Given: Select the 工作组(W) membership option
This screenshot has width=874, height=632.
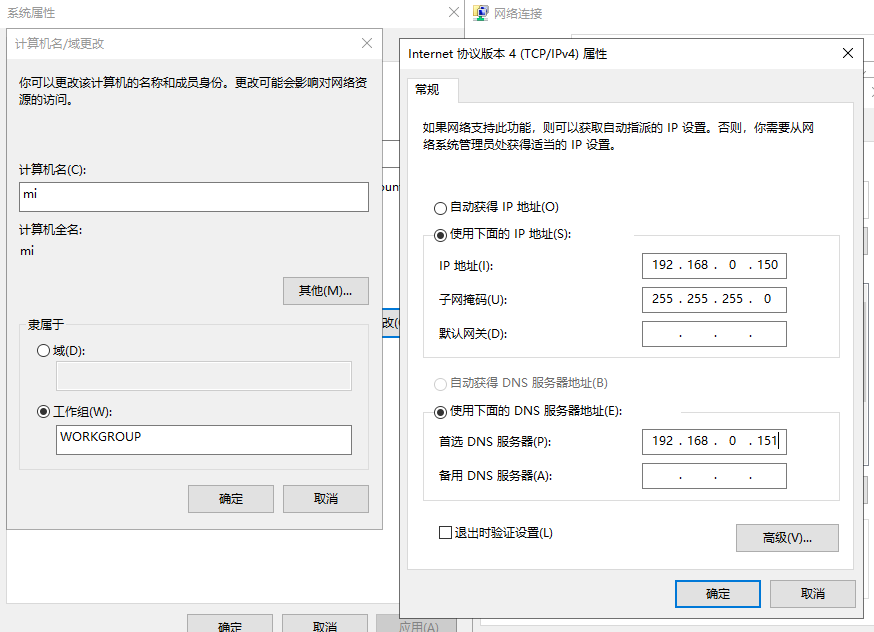Looking at the screenshot, I should click(43, 412).
